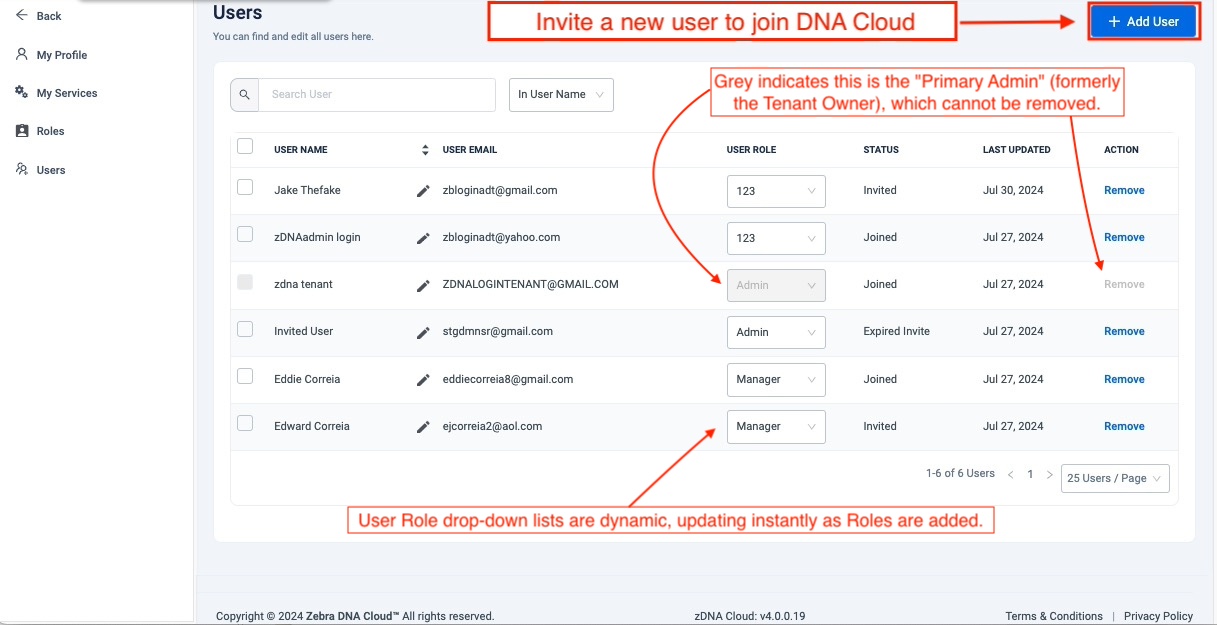Click the pencil icon for Eddie Correia
The width and height of the screenshot is (1217, 625).
pyautogui.click(x=423, y=380)
